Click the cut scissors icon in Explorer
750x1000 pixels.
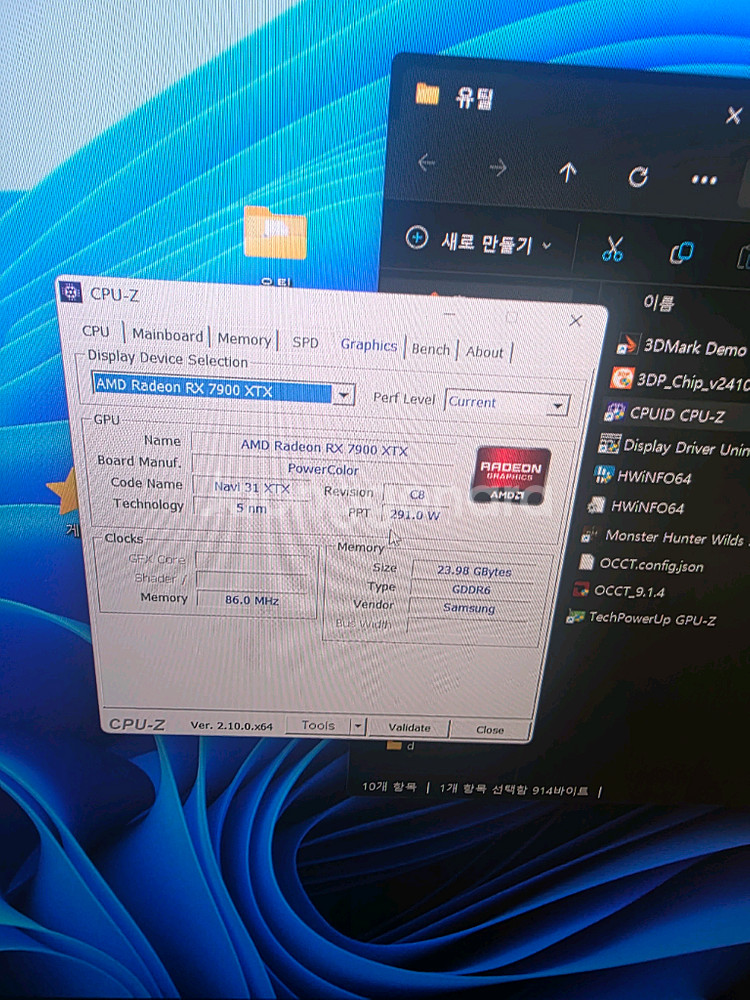[613, 248]
